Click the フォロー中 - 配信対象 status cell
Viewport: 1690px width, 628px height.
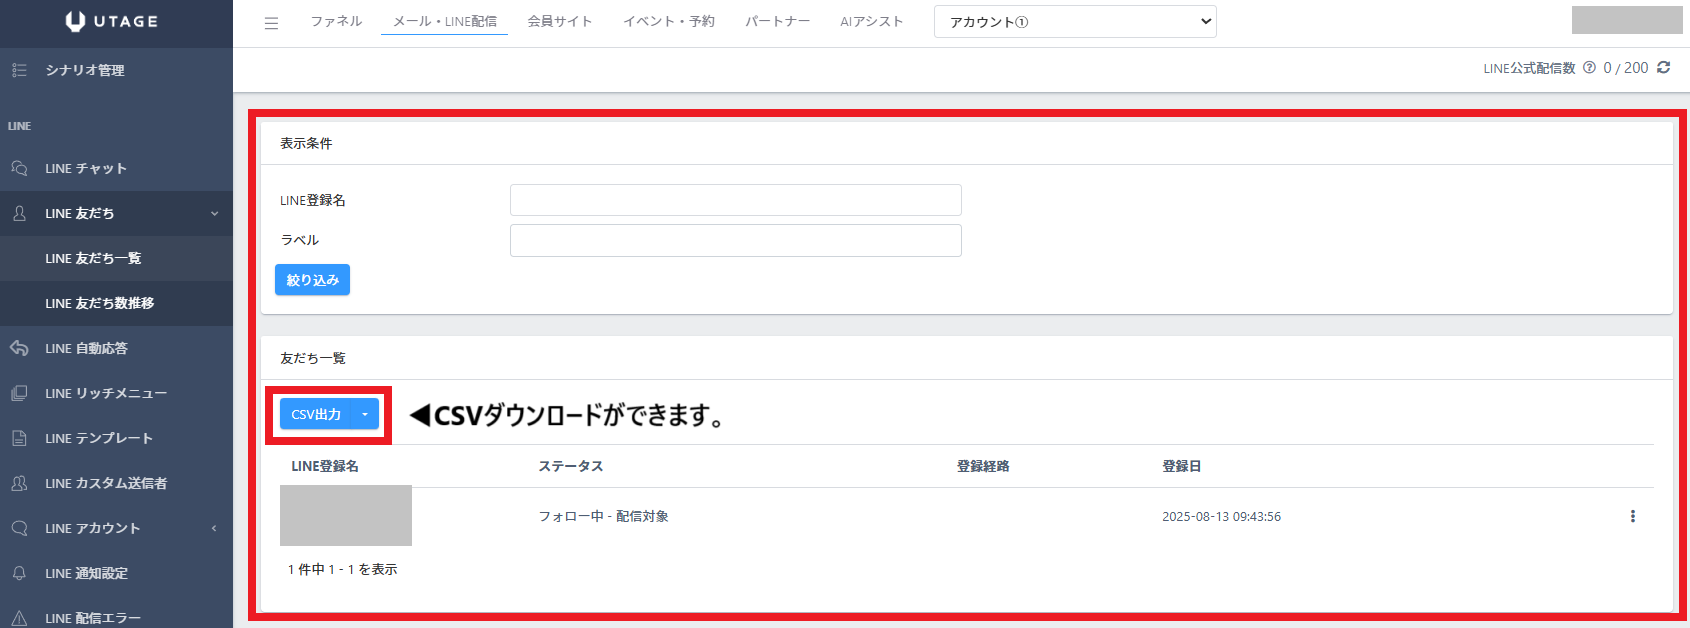click(x=604, y=516)
